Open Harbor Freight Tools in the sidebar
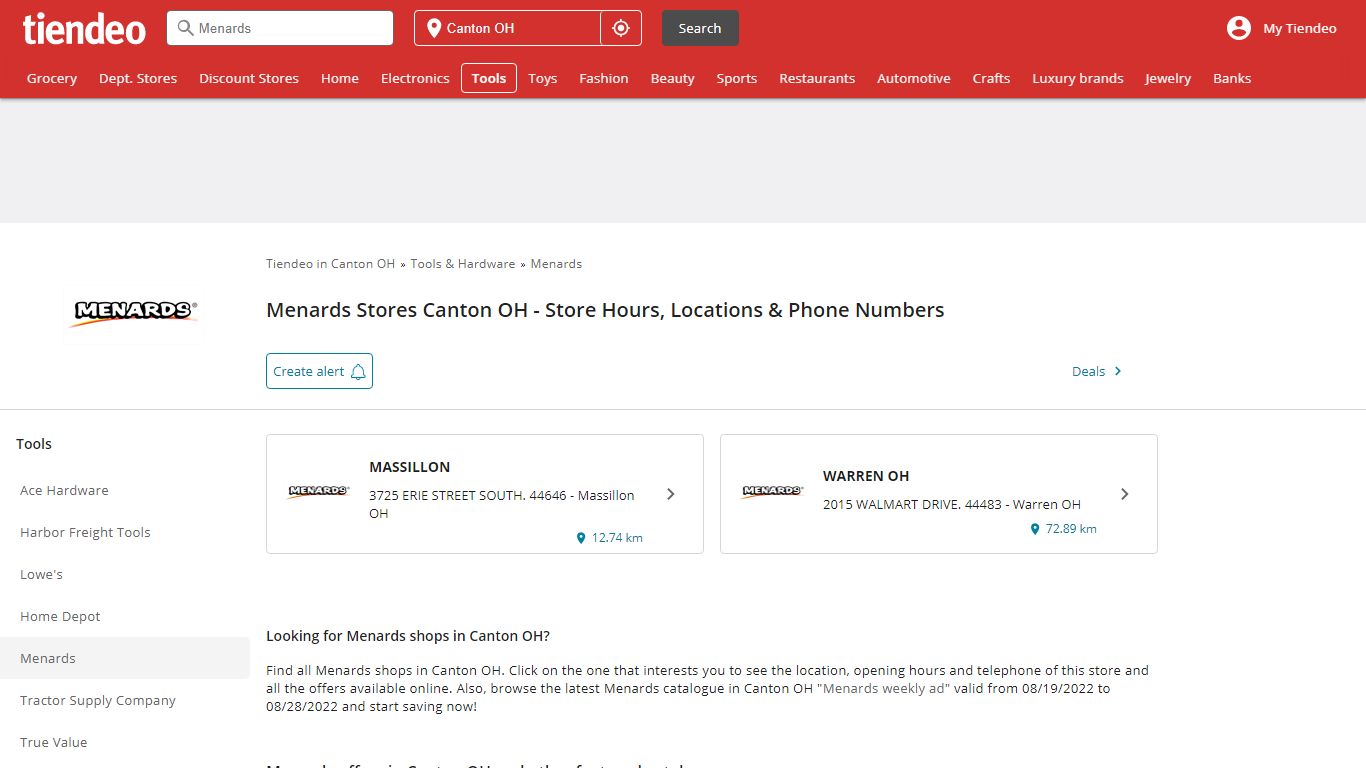The width and height of the screenshot is (1366, 768). [85, 532]
